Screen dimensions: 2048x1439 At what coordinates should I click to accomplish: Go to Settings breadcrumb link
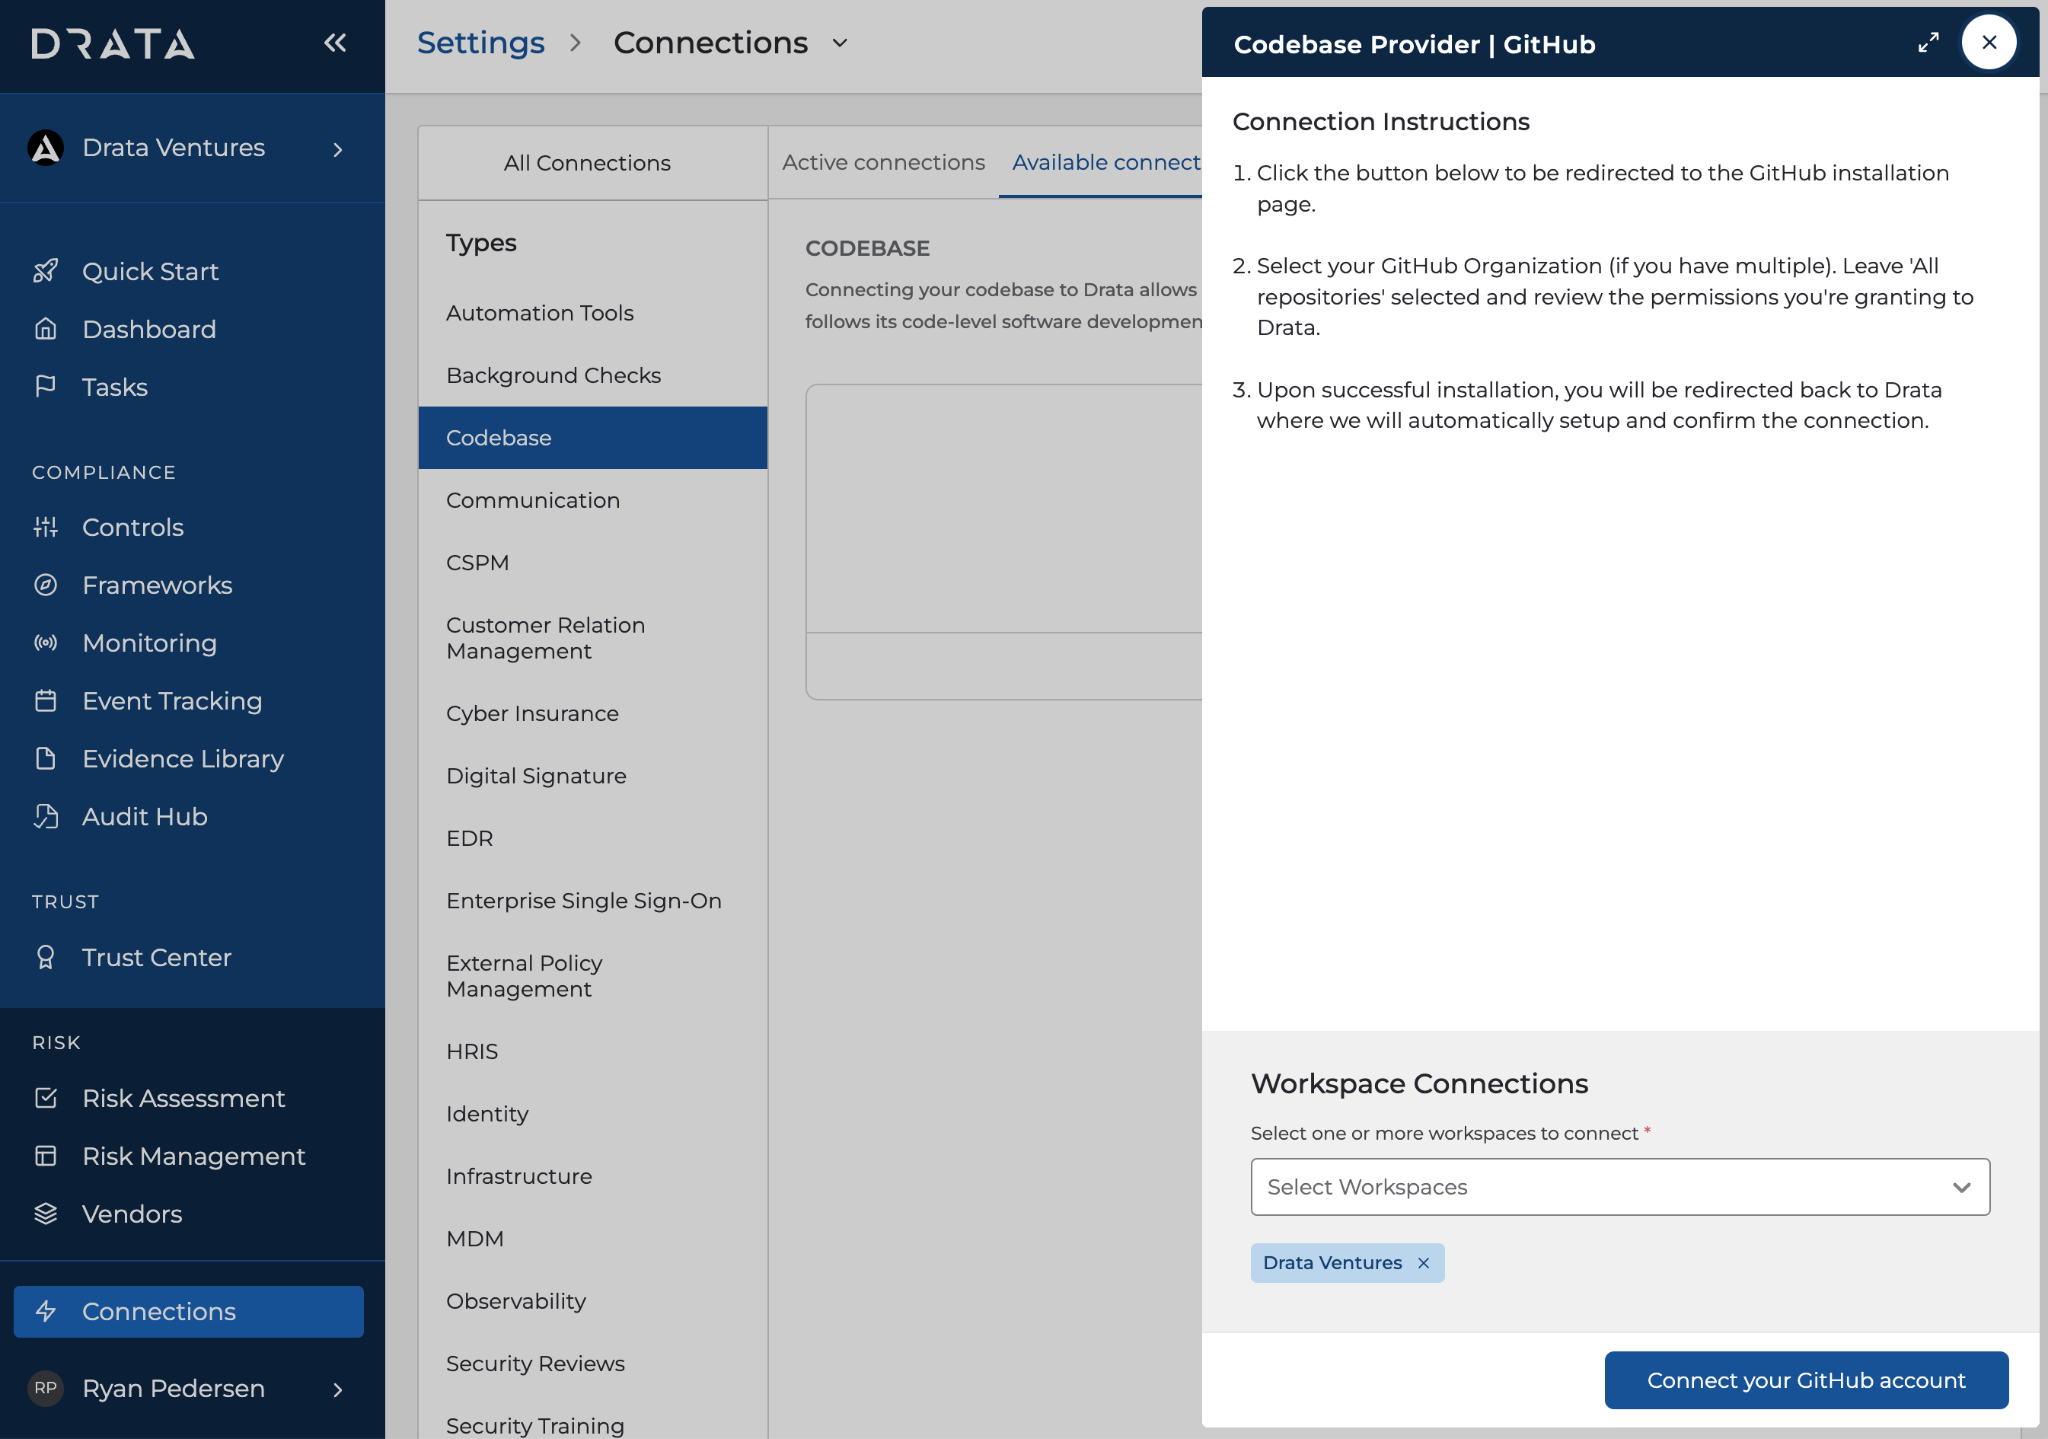pyautogui.click(x=481, y=43)
